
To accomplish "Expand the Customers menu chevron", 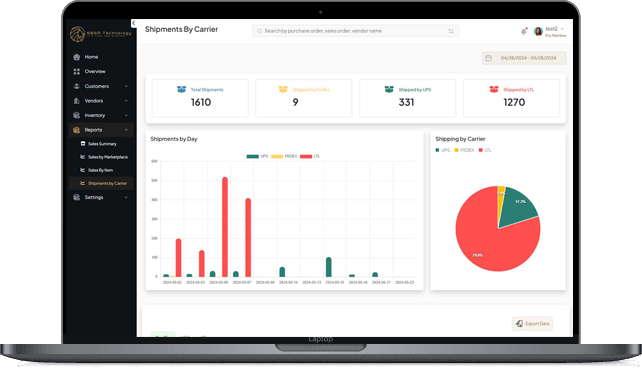I will pos(126,86).
